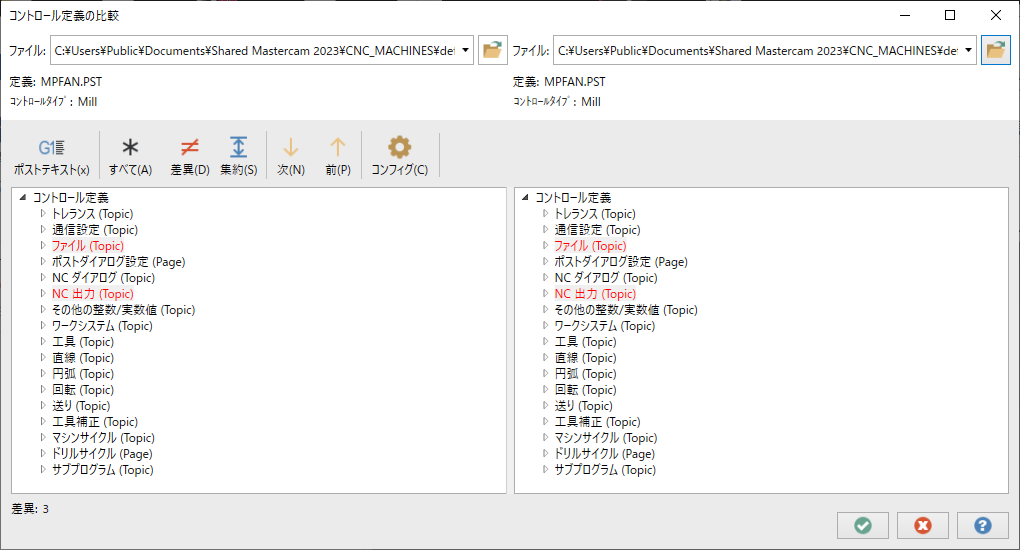This screenshot has width=1020, height=550.
Task: Expand right ファイル (Topic) arrow
Action: pos(545,245)
